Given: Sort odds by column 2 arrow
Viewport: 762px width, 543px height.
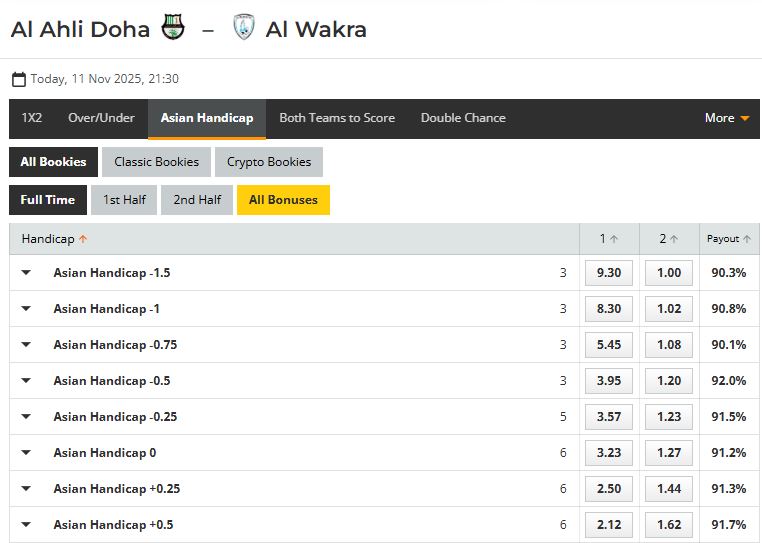Looking at the screenshot, I should tap(674, 239).
